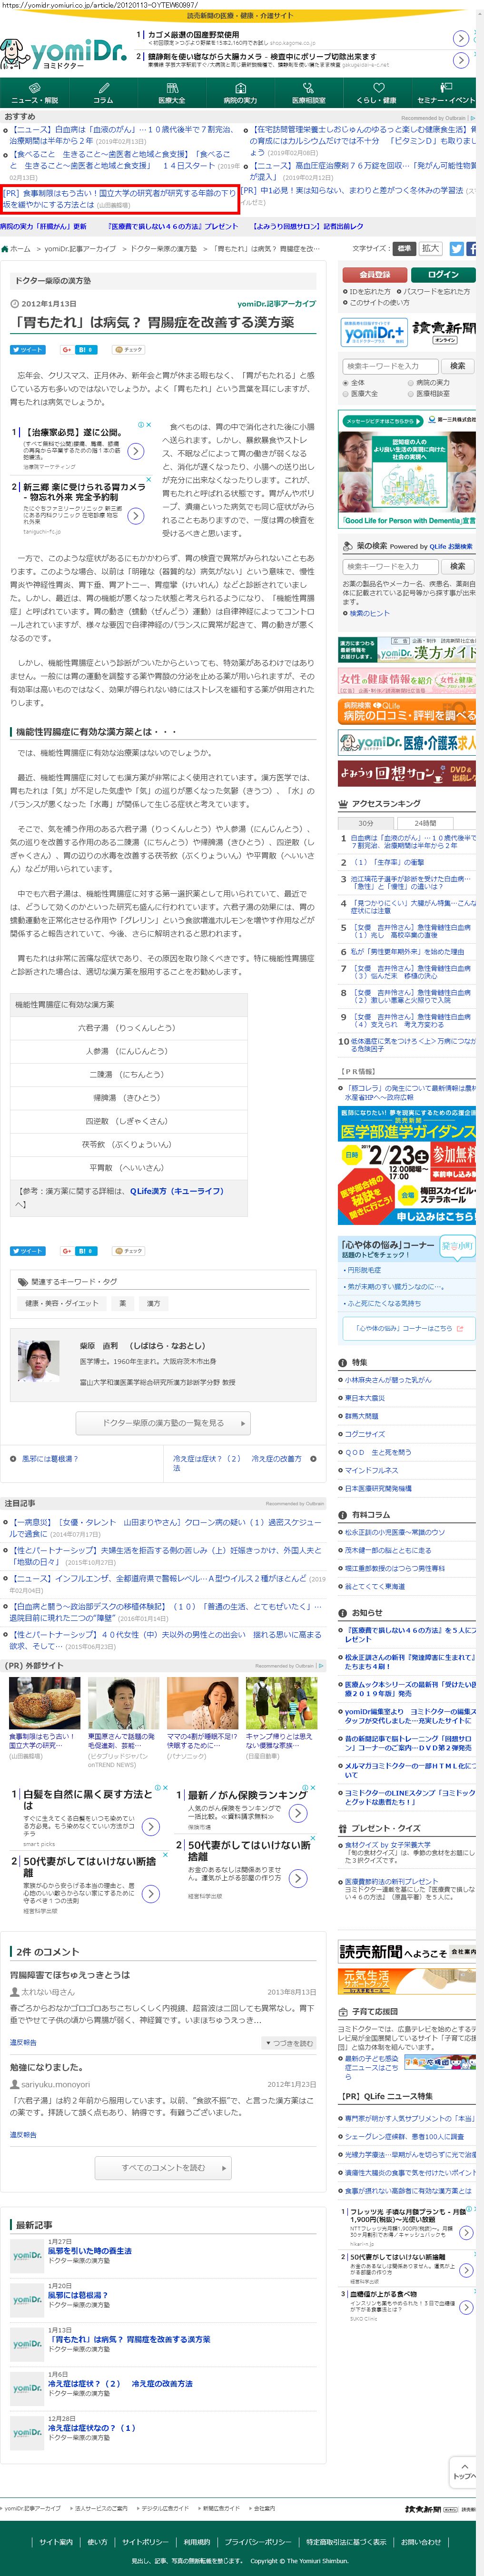Viewport: 484px width, 2576px height.
Task: Select the 病院の実力 search scope radio button
Action: click(x=410, y=383)
